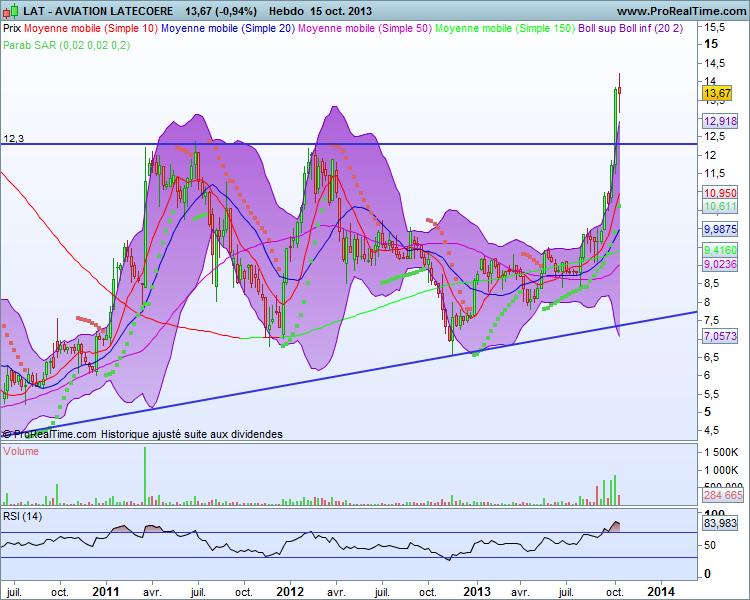Click the tall volume spike bar of April 2011
Viewport: 750px width, 600px height.
tap(145, 476)
